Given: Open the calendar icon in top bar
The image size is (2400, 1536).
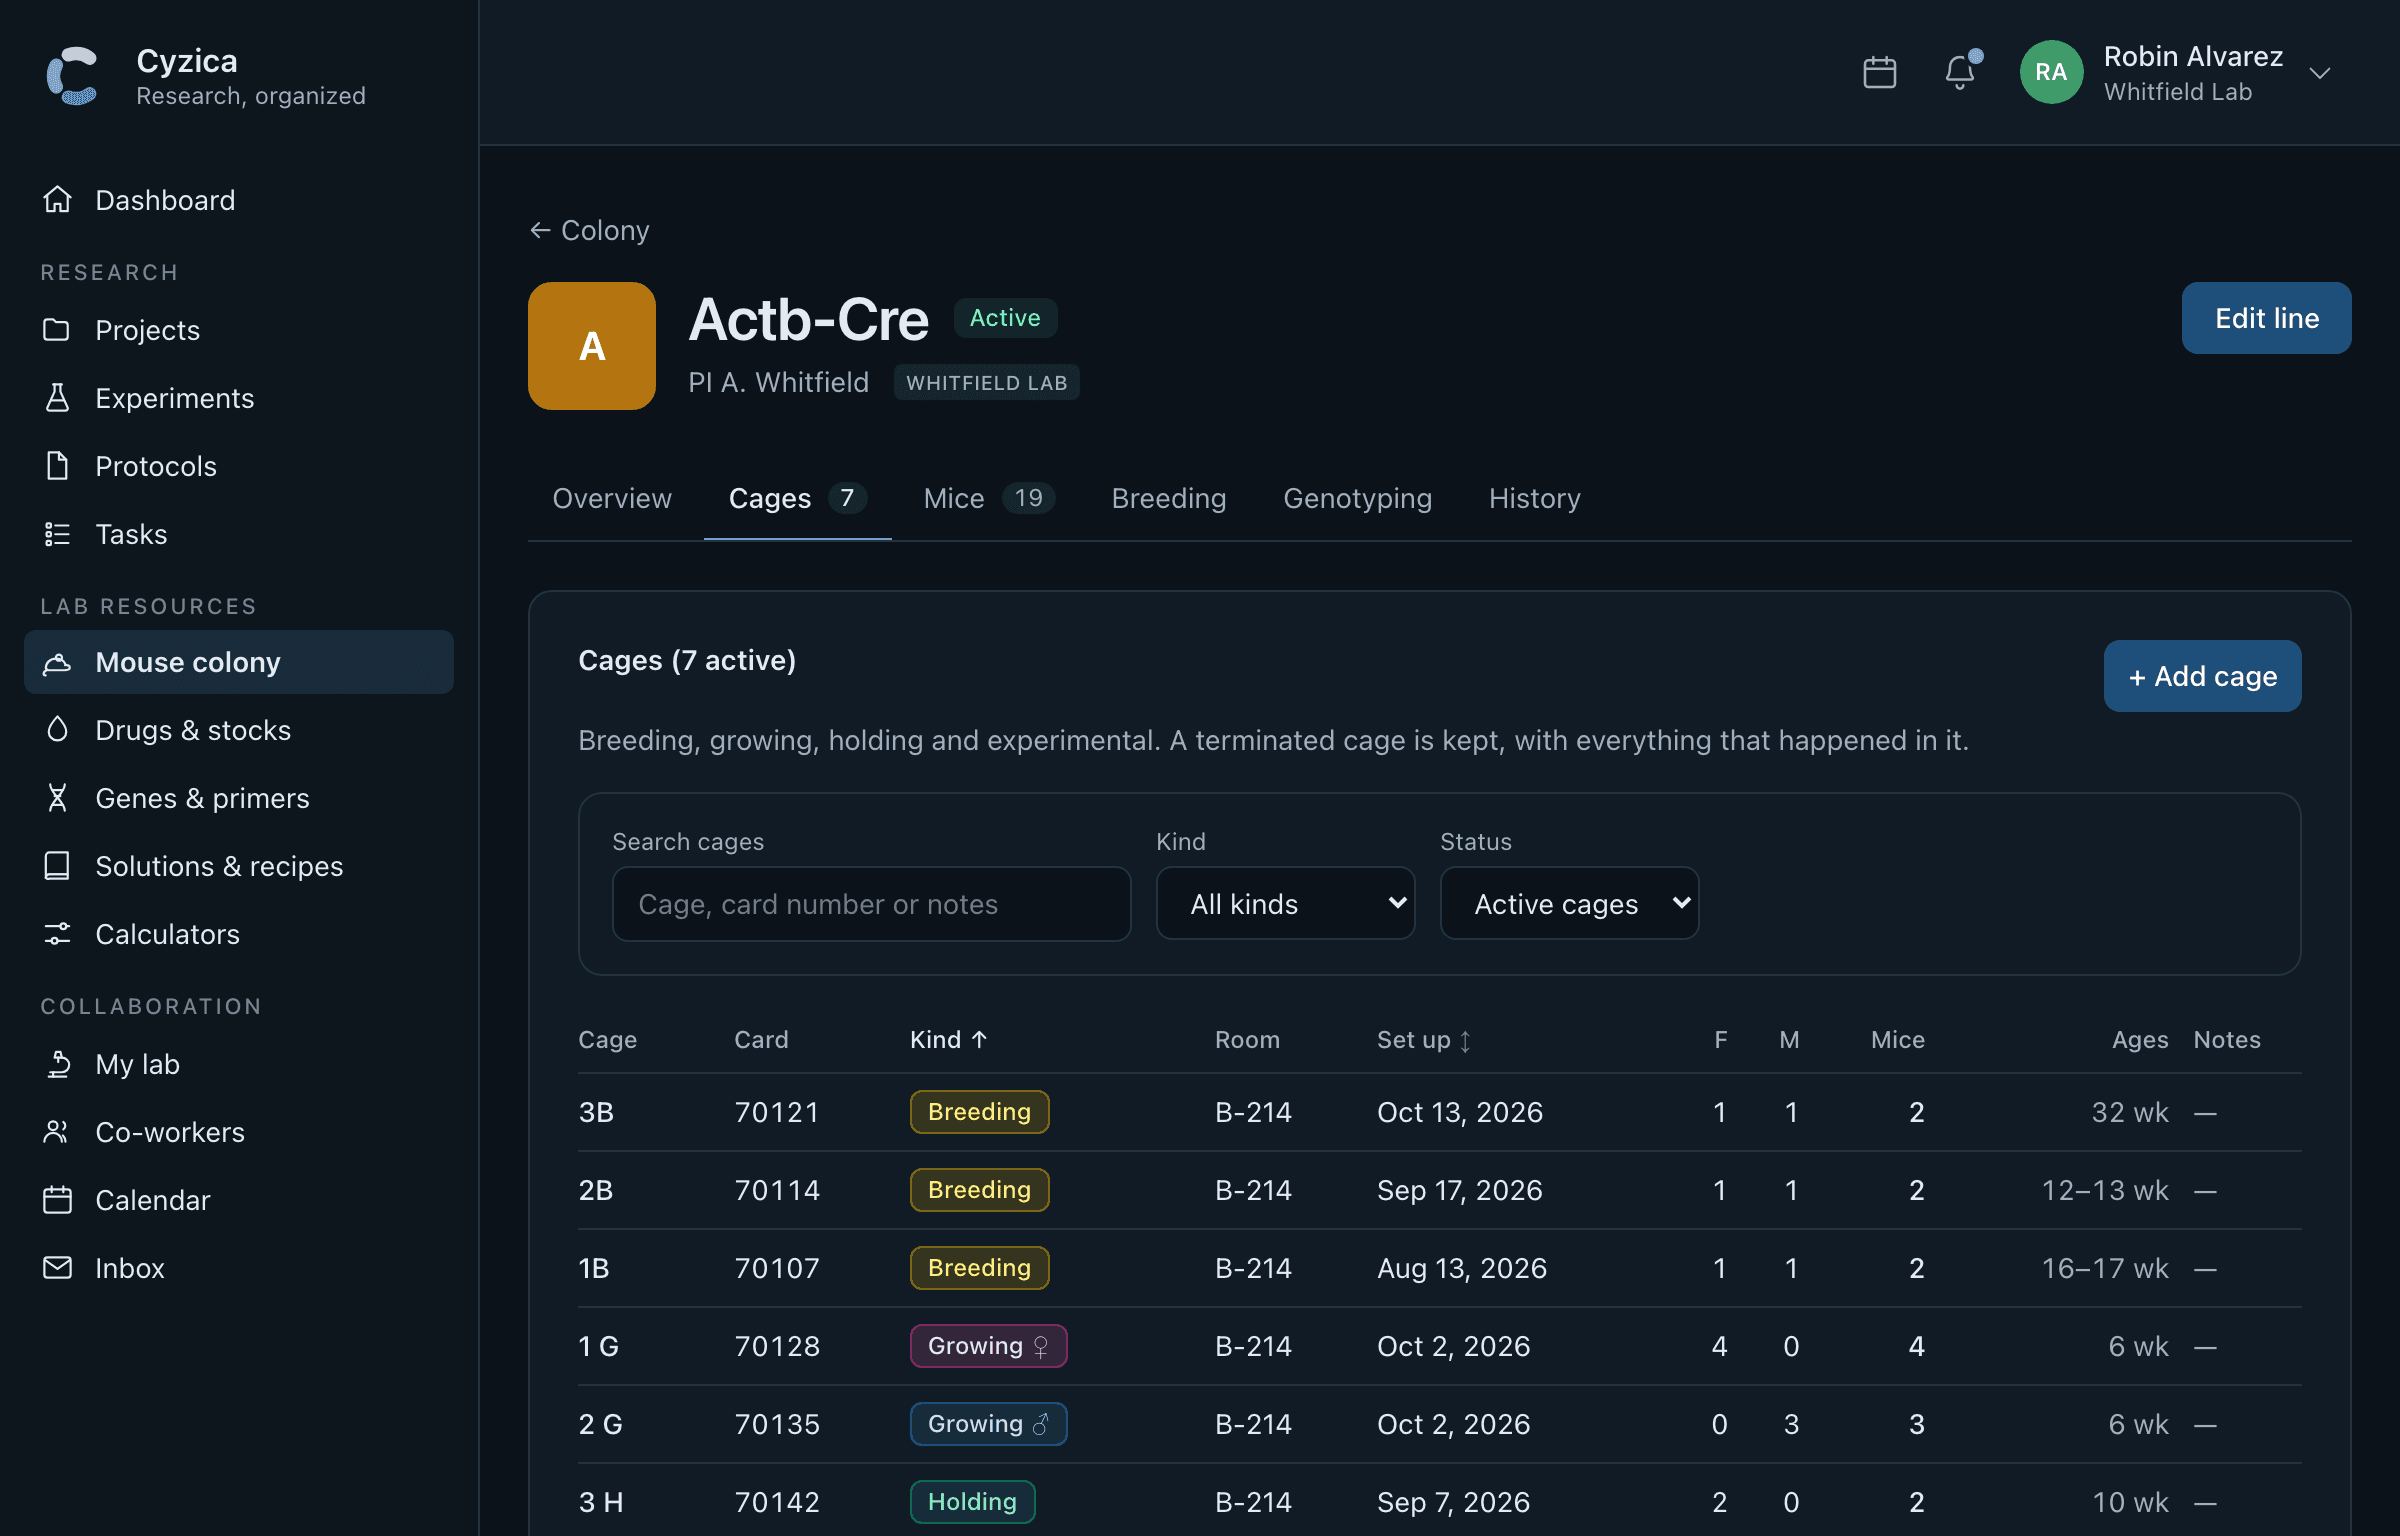Looking at the screenshot, I should click(1880, 72).
